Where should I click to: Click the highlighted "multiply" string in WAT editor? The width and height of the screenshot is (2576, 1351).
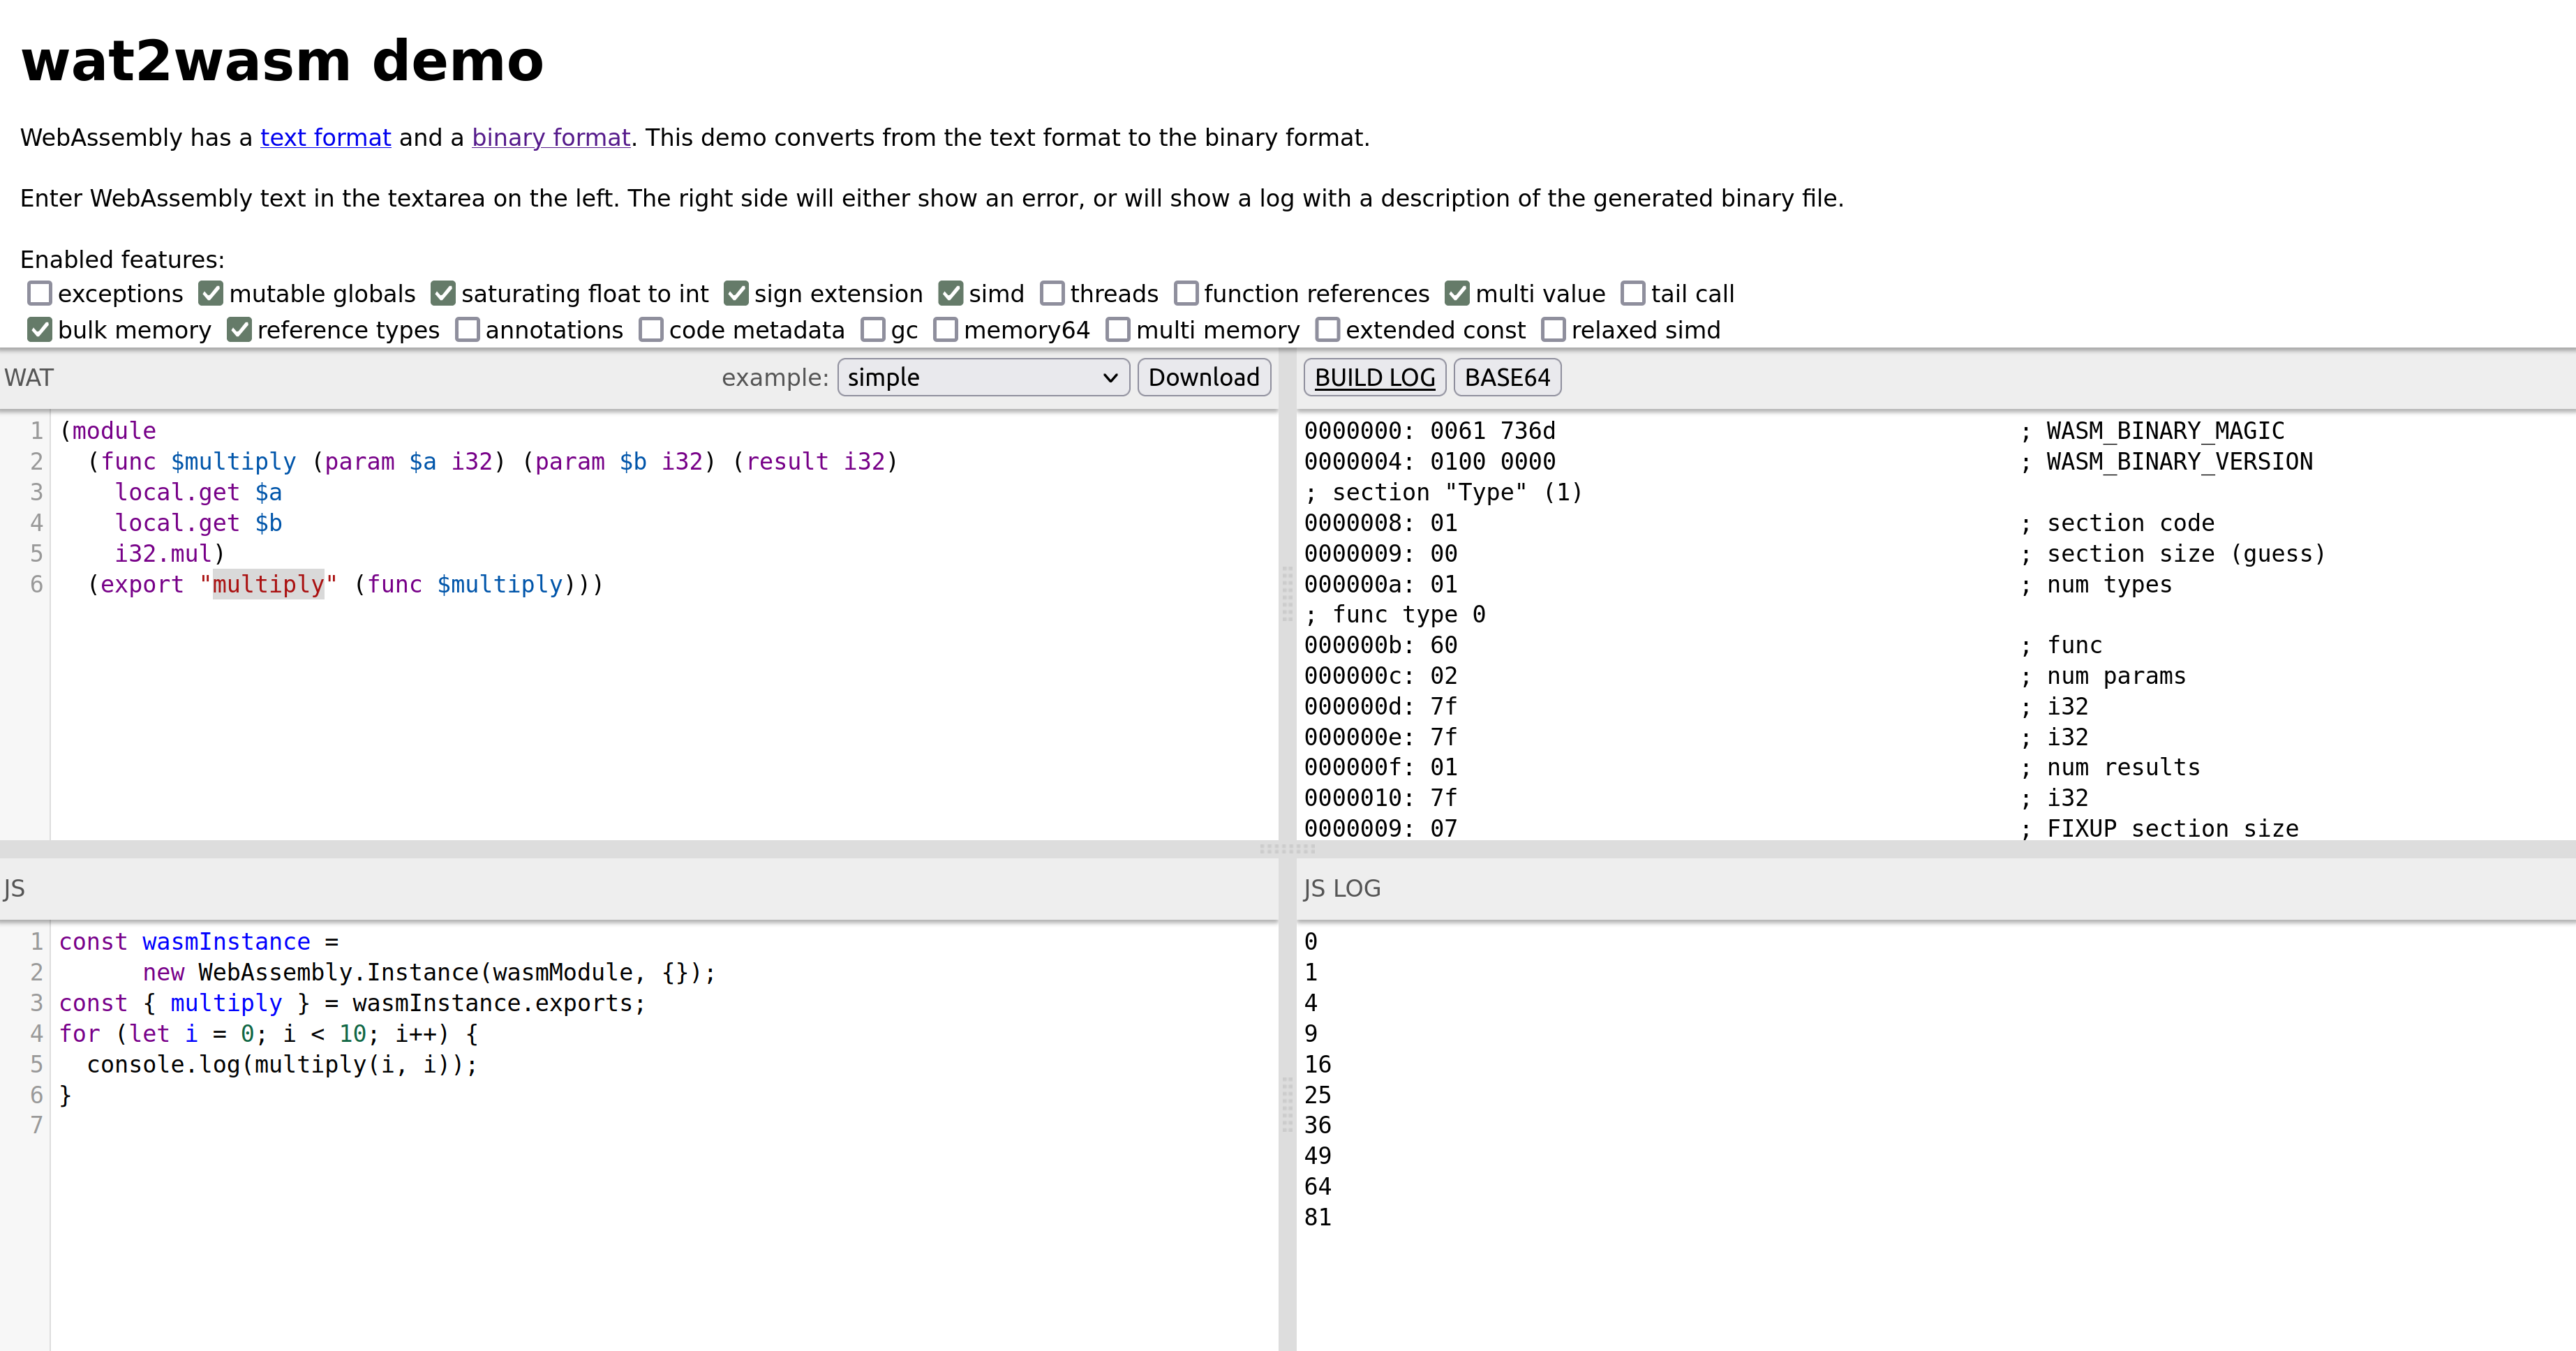268,584
